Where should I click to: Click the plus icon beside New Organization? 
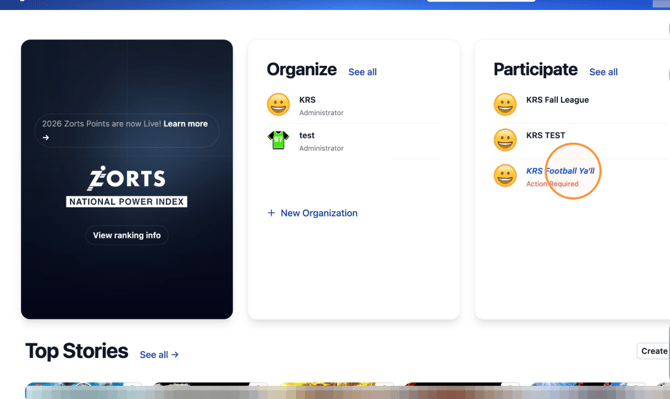(x=271, y=213)
